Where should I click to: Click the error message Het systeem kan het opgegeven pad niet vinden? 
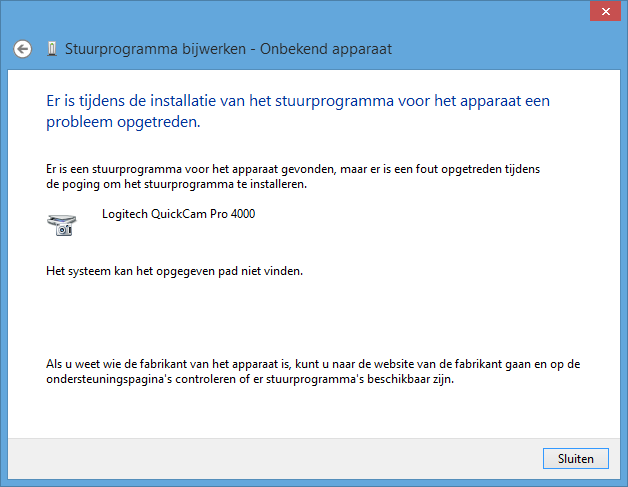(x=174, y=271)
